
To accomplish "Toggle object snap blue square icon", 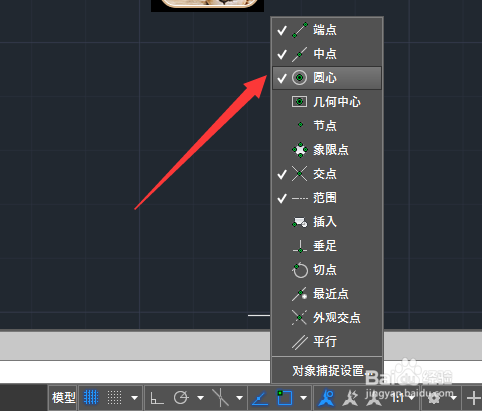I will [x=285, y=398].
